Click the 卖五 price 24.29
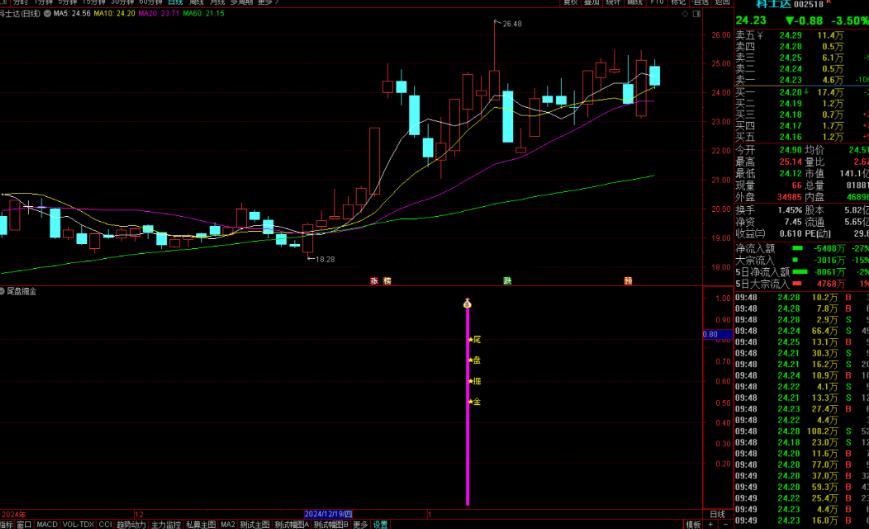This screenshot has height=529, width=869. 790,35
